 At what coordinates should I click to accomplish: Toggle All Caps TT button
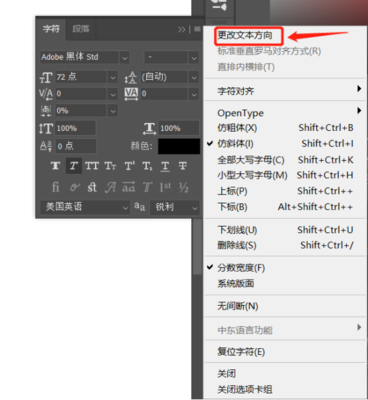(x=92, y=166)
